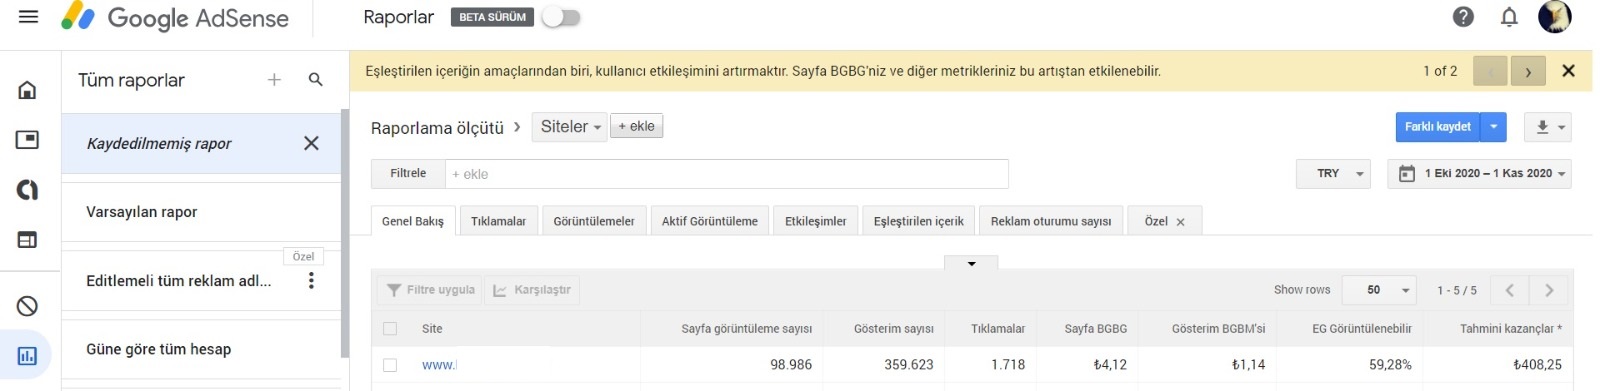Go to previous notification message
1600x391 pixels.
1490,71
